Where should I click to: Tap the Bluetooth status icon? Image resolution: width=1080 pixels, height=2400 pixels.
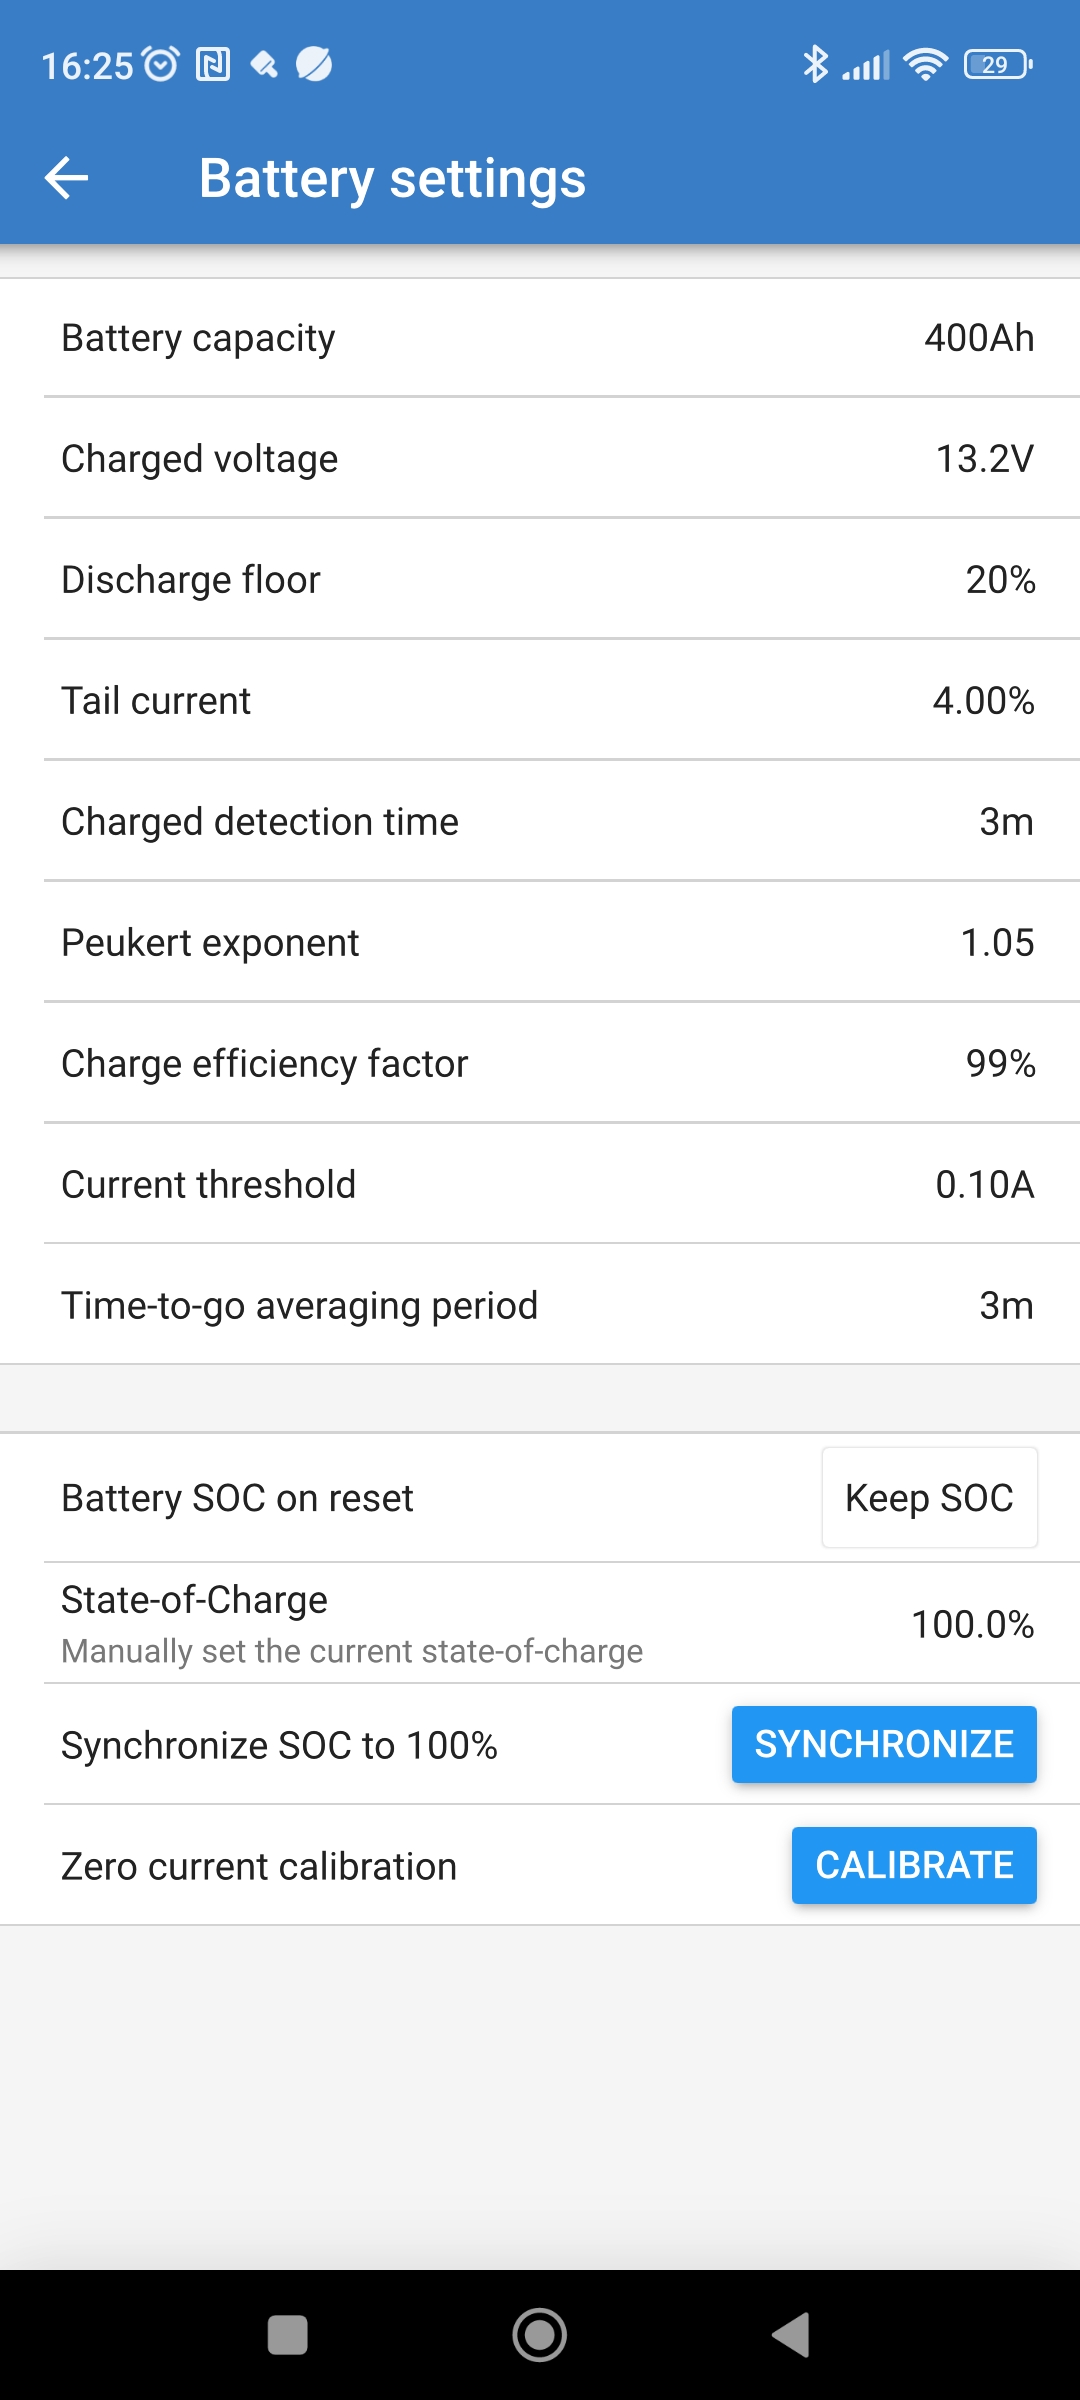pos(815,65)
